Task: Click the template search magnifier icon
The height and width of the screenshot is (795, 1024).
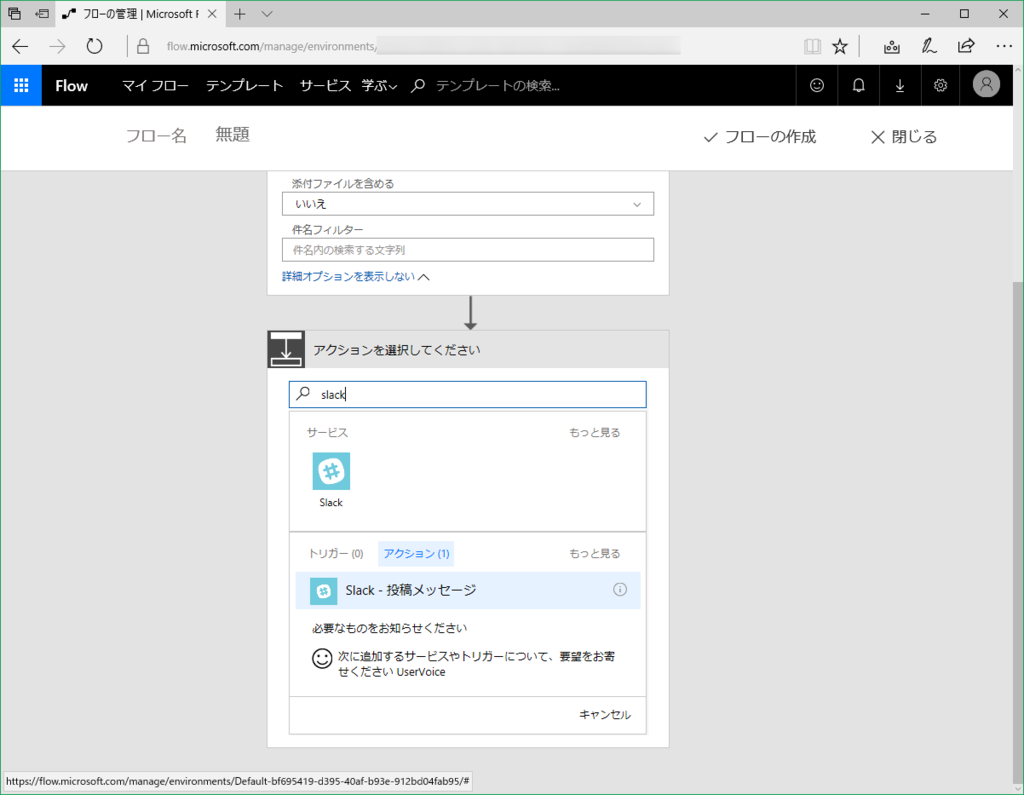Action: [418, 86]
